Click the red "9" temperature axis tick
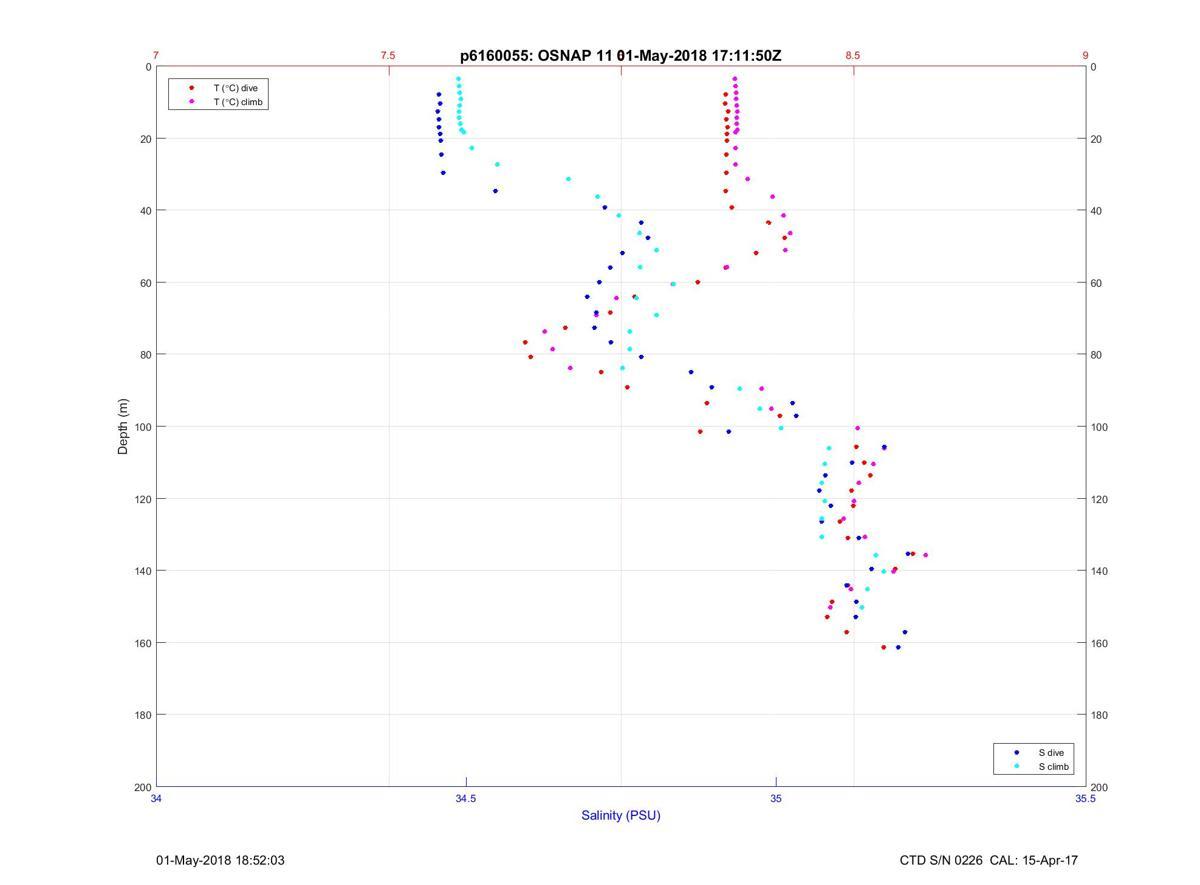This screenshot has height=885, width=1200. 1085,56
